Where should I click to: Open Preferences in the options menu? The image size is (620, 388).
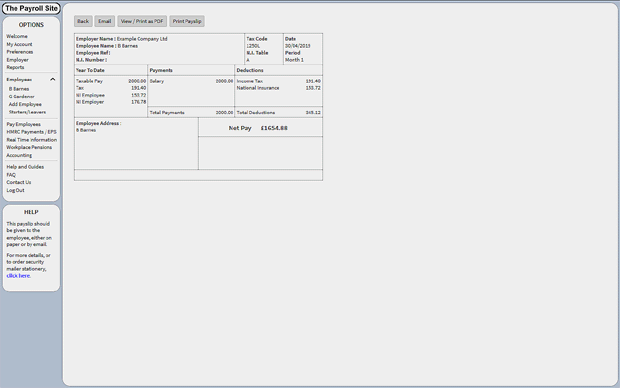coord(20,52)
